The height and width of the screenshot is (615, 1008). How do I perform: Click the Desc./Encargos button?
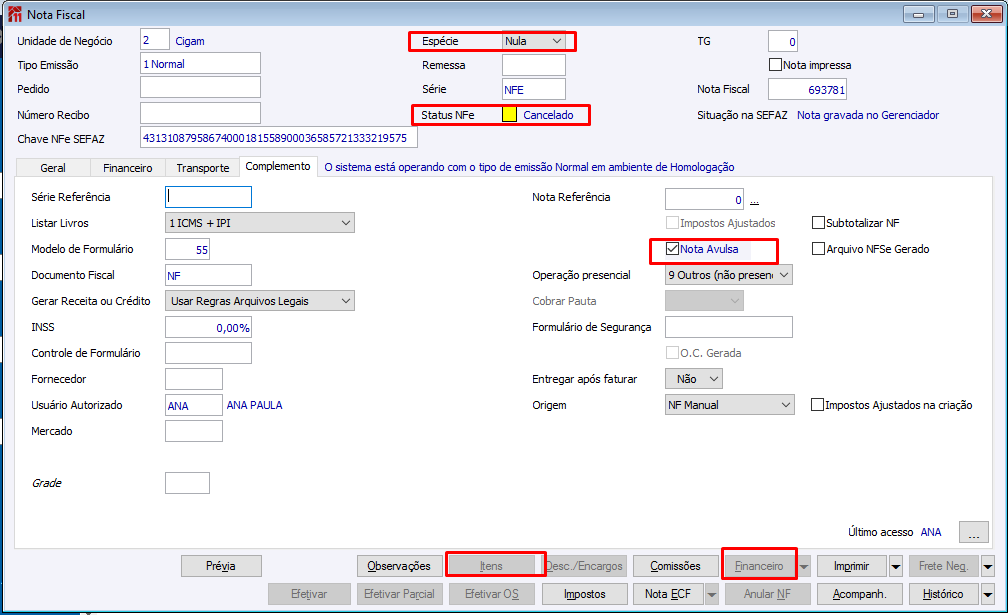point(584,566)
